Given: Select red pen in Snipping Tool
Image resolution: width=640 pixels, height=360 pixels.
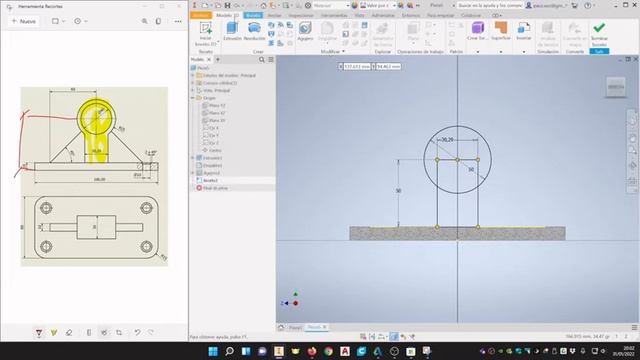Looking at the screenshot, I should [x=39, y=333].
